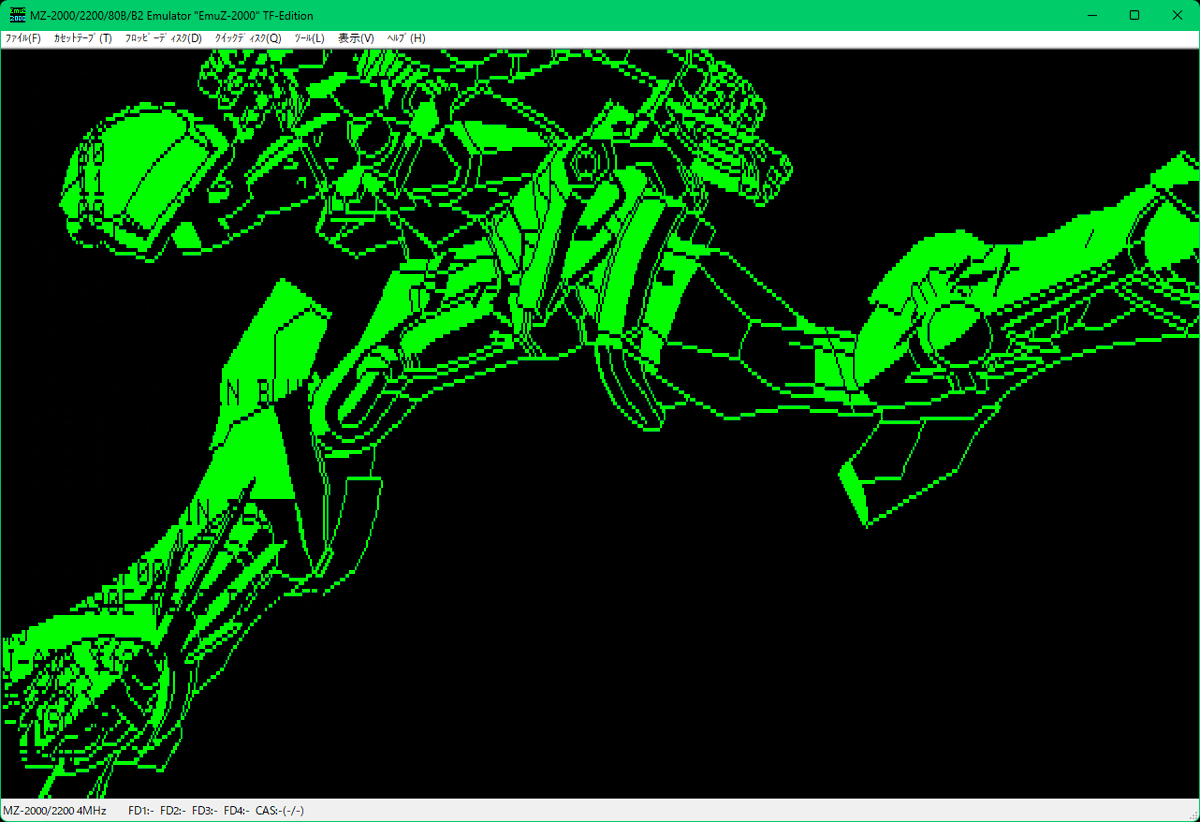Screen dimensions: 1200x822
Task: Open the ヘルプ(H) menu
Action: 406,38
